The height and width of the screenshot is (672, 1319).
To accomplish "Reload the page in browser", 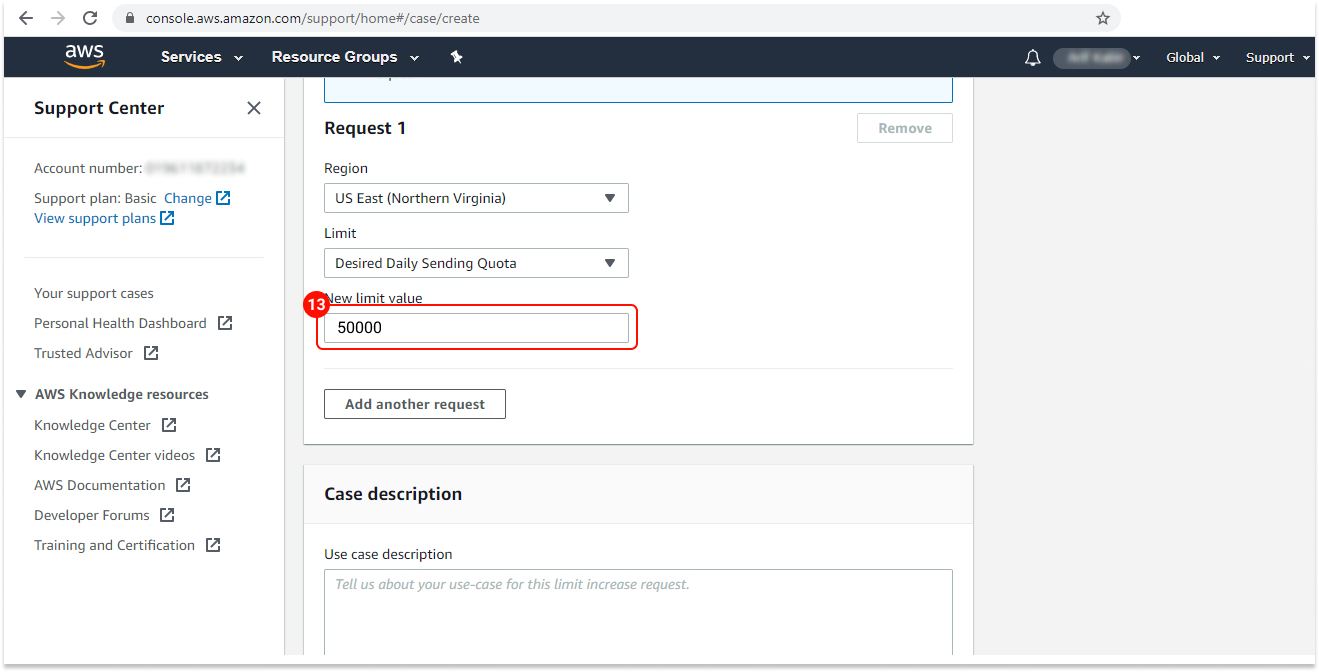I will pyautogui.click(x=90, y=18).
